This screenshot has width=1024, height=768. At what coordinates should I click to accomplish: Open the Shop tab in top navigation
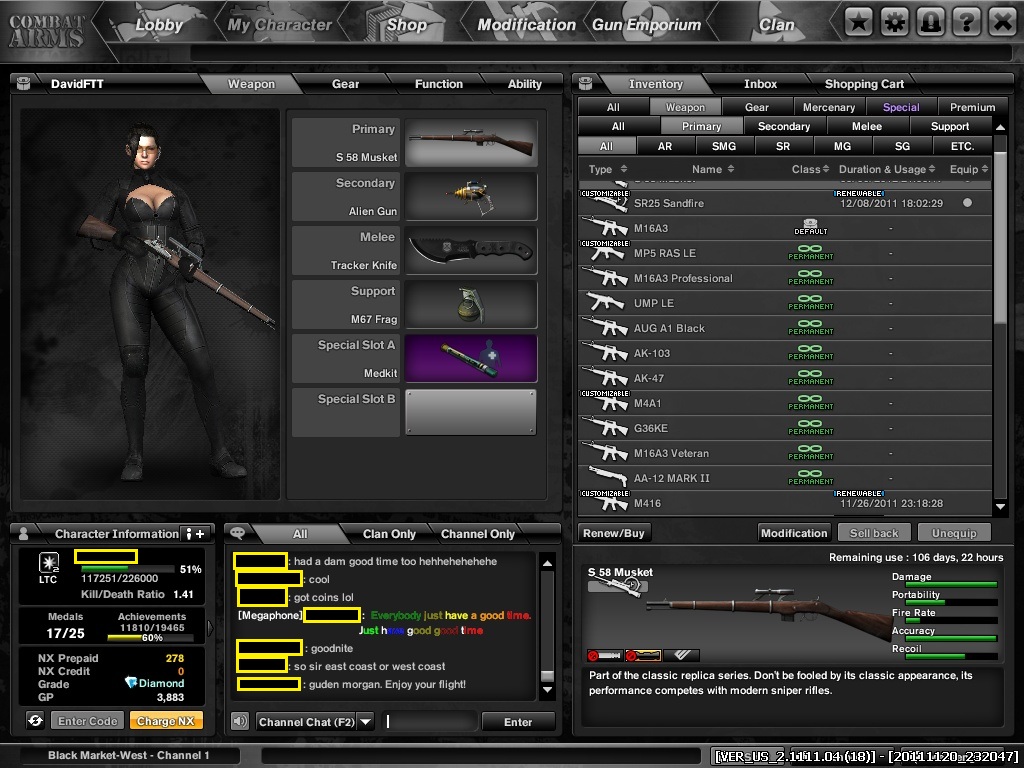(406, 25)
